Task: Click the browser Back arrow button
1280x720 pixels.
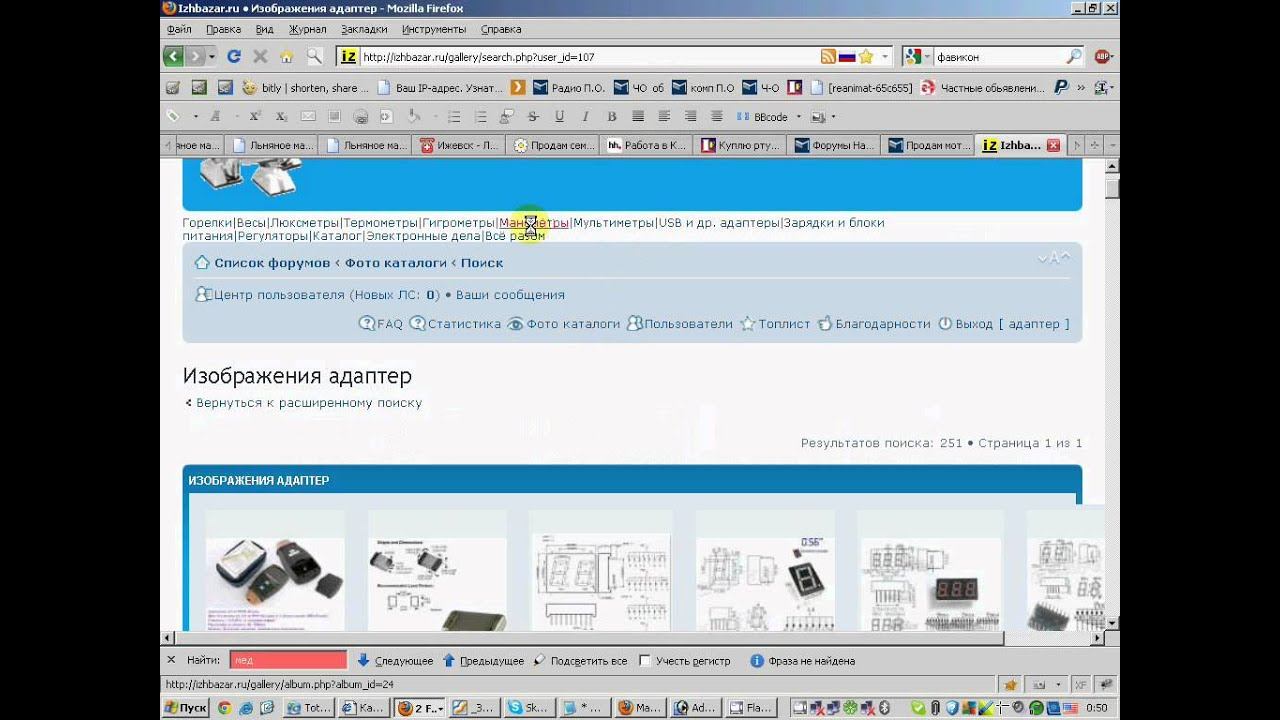Action: pyautogui.click(x=173, y=57)
